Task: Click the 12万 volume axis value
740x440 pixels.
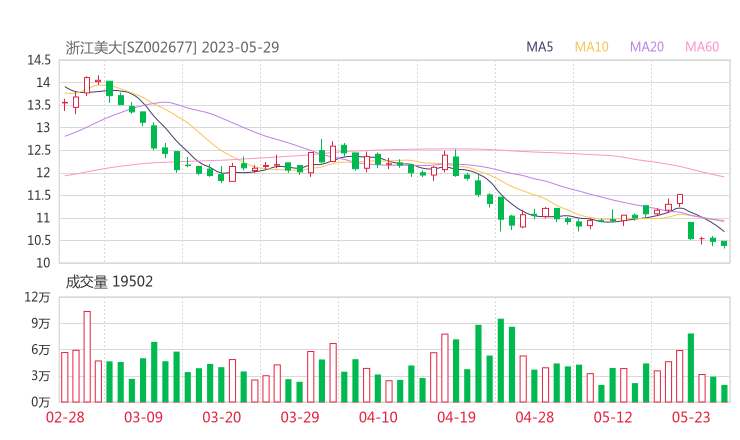Action: pyautogui.click(x=37, y=297)
